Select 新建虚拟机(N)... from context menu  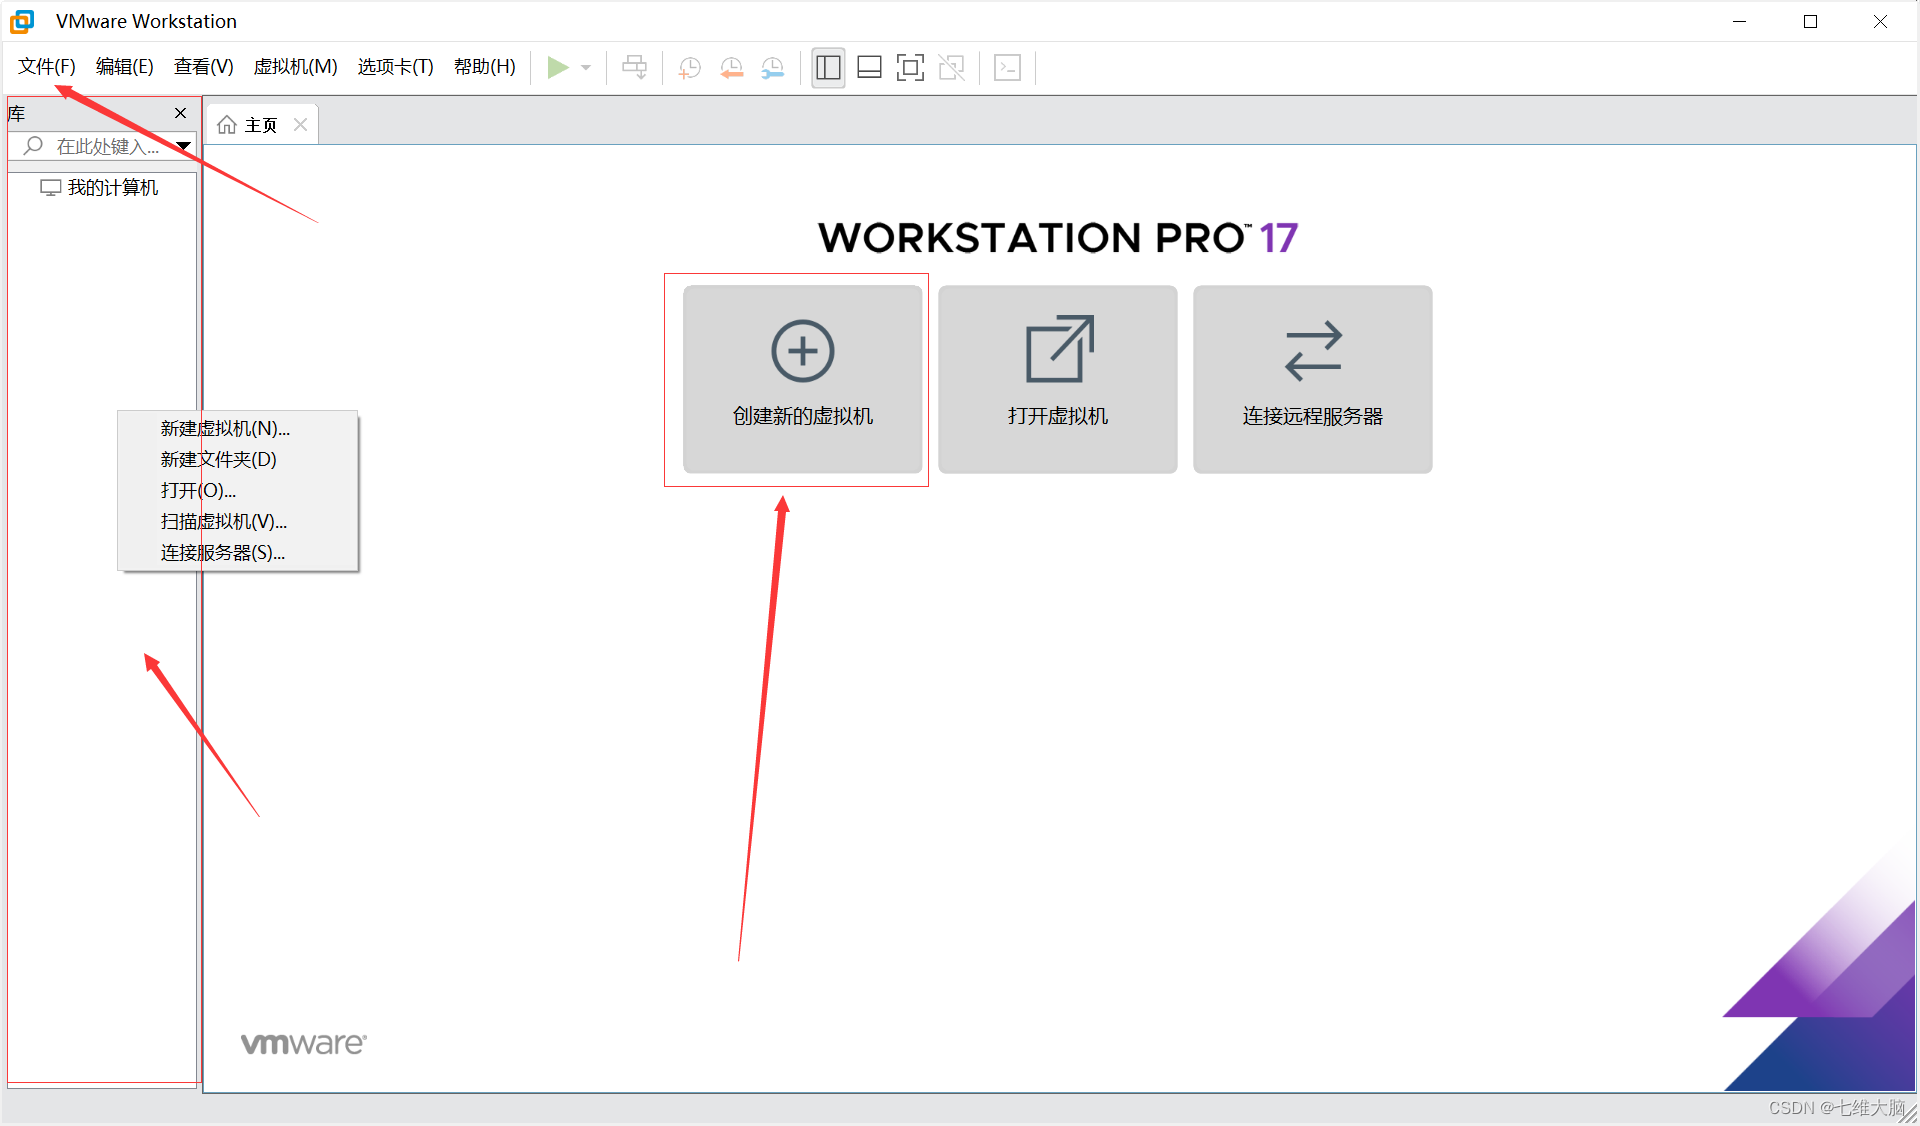click(x=225, y=428)
